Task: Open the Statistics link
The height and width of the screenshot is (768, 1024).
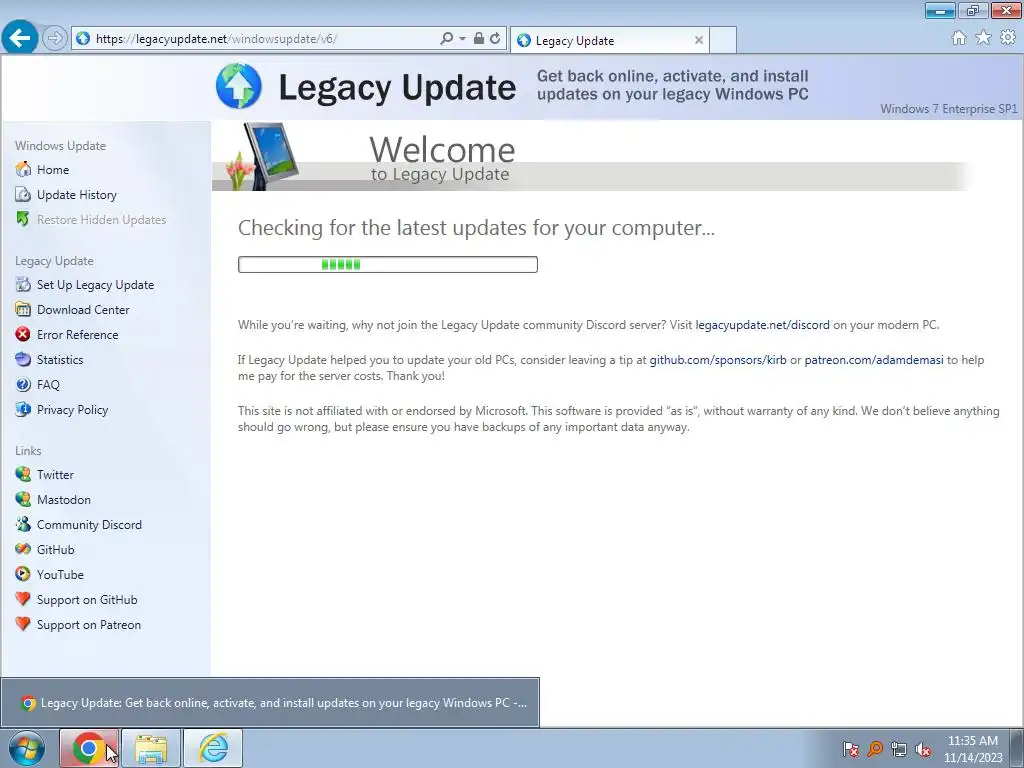Action: 60,360
